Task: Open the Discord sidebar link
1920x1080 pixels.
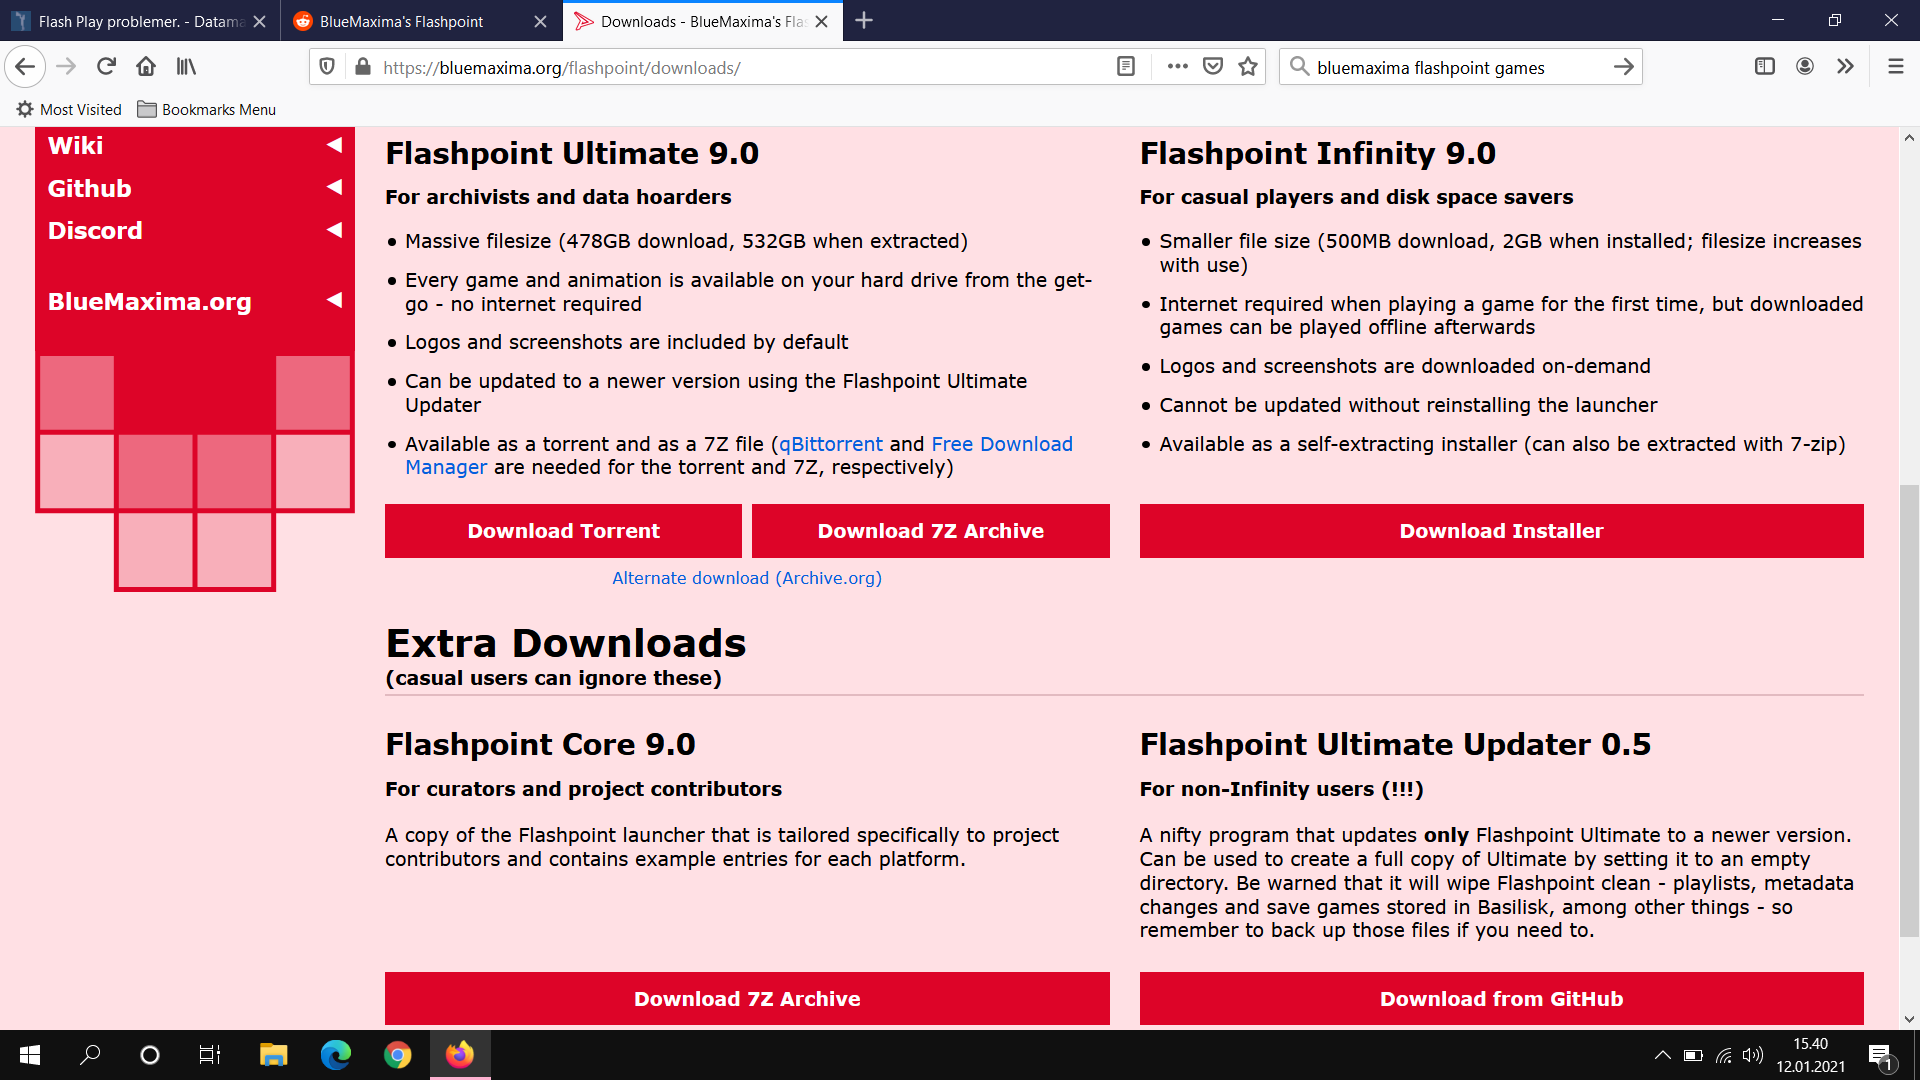Action: tap(95, 231)
